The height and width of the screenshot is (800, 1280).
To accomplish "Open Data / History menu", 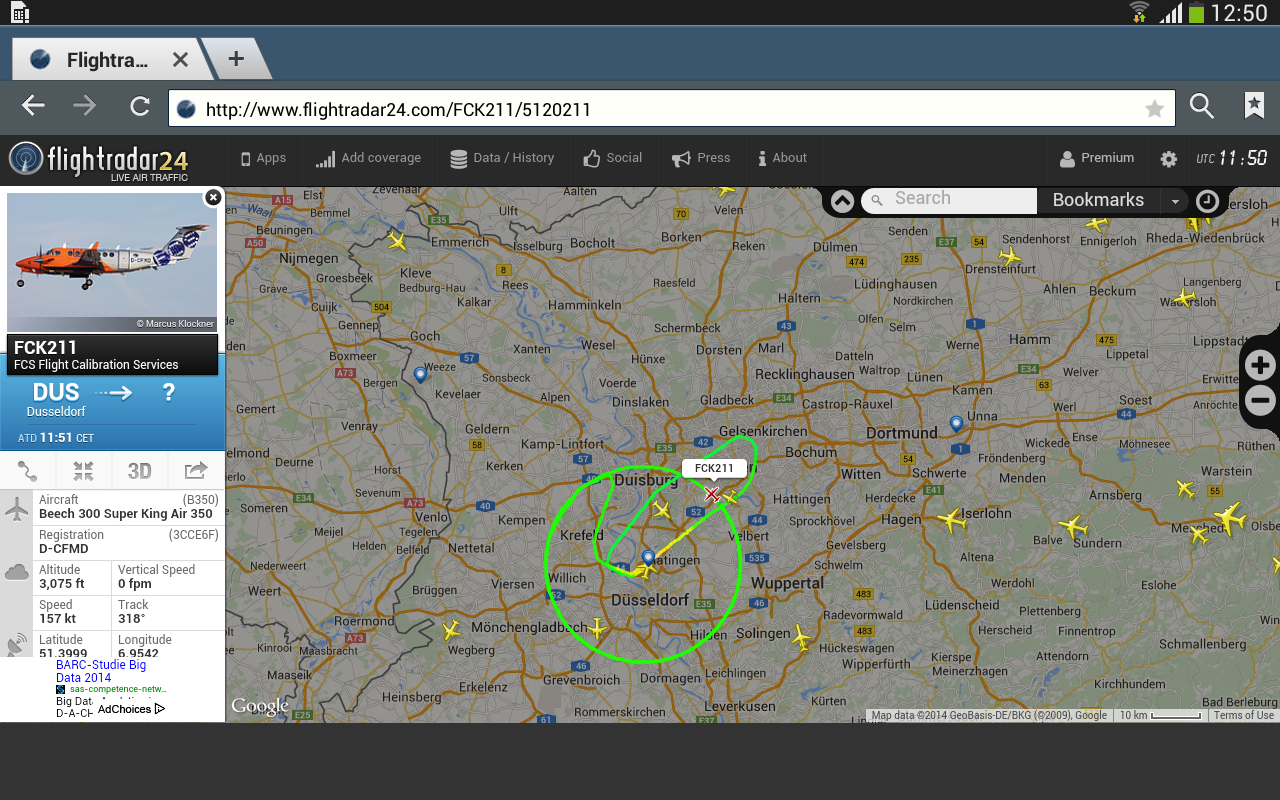I will [502, 158].
